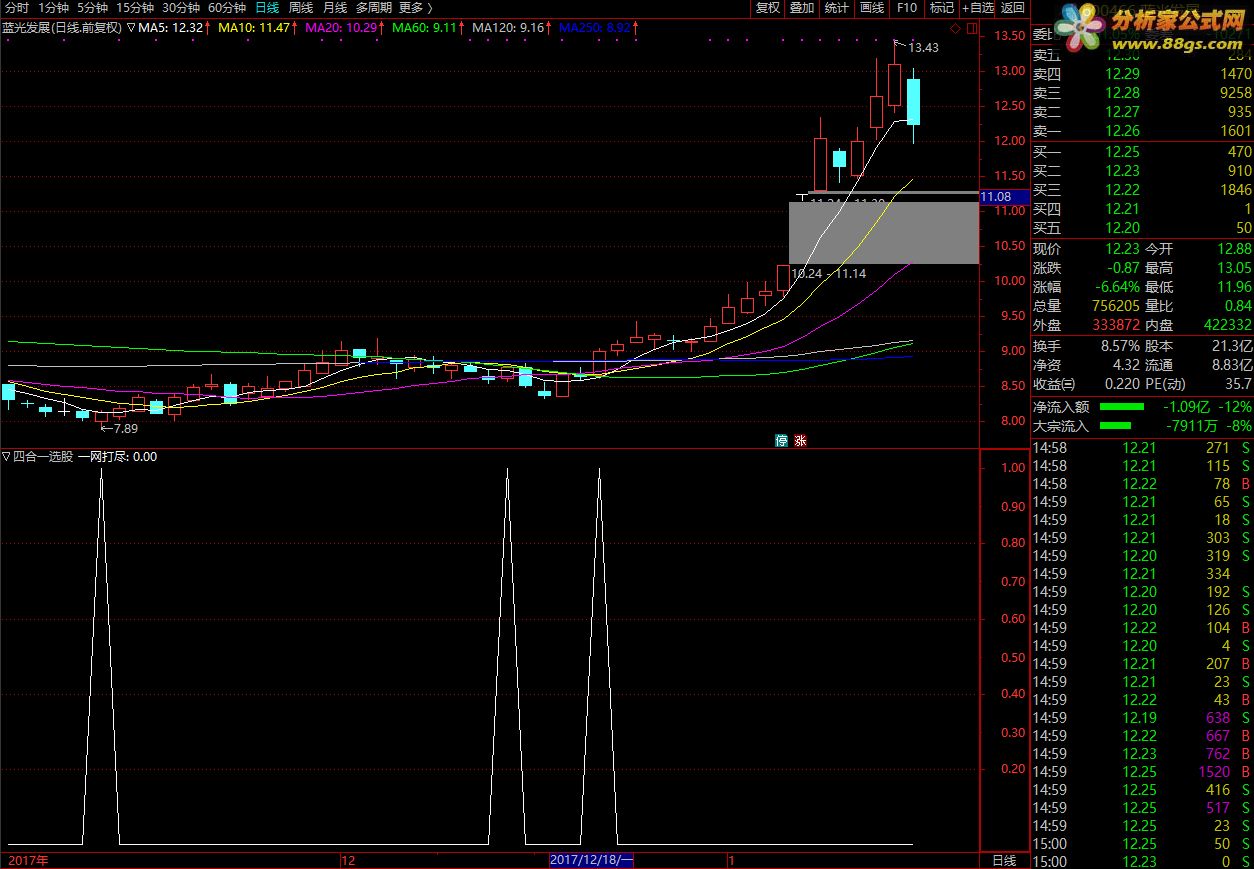Viewport: 1254px width, 869px height.
Task: Click the tick row with volume 1520
Action: click(x=1141, y=772)
